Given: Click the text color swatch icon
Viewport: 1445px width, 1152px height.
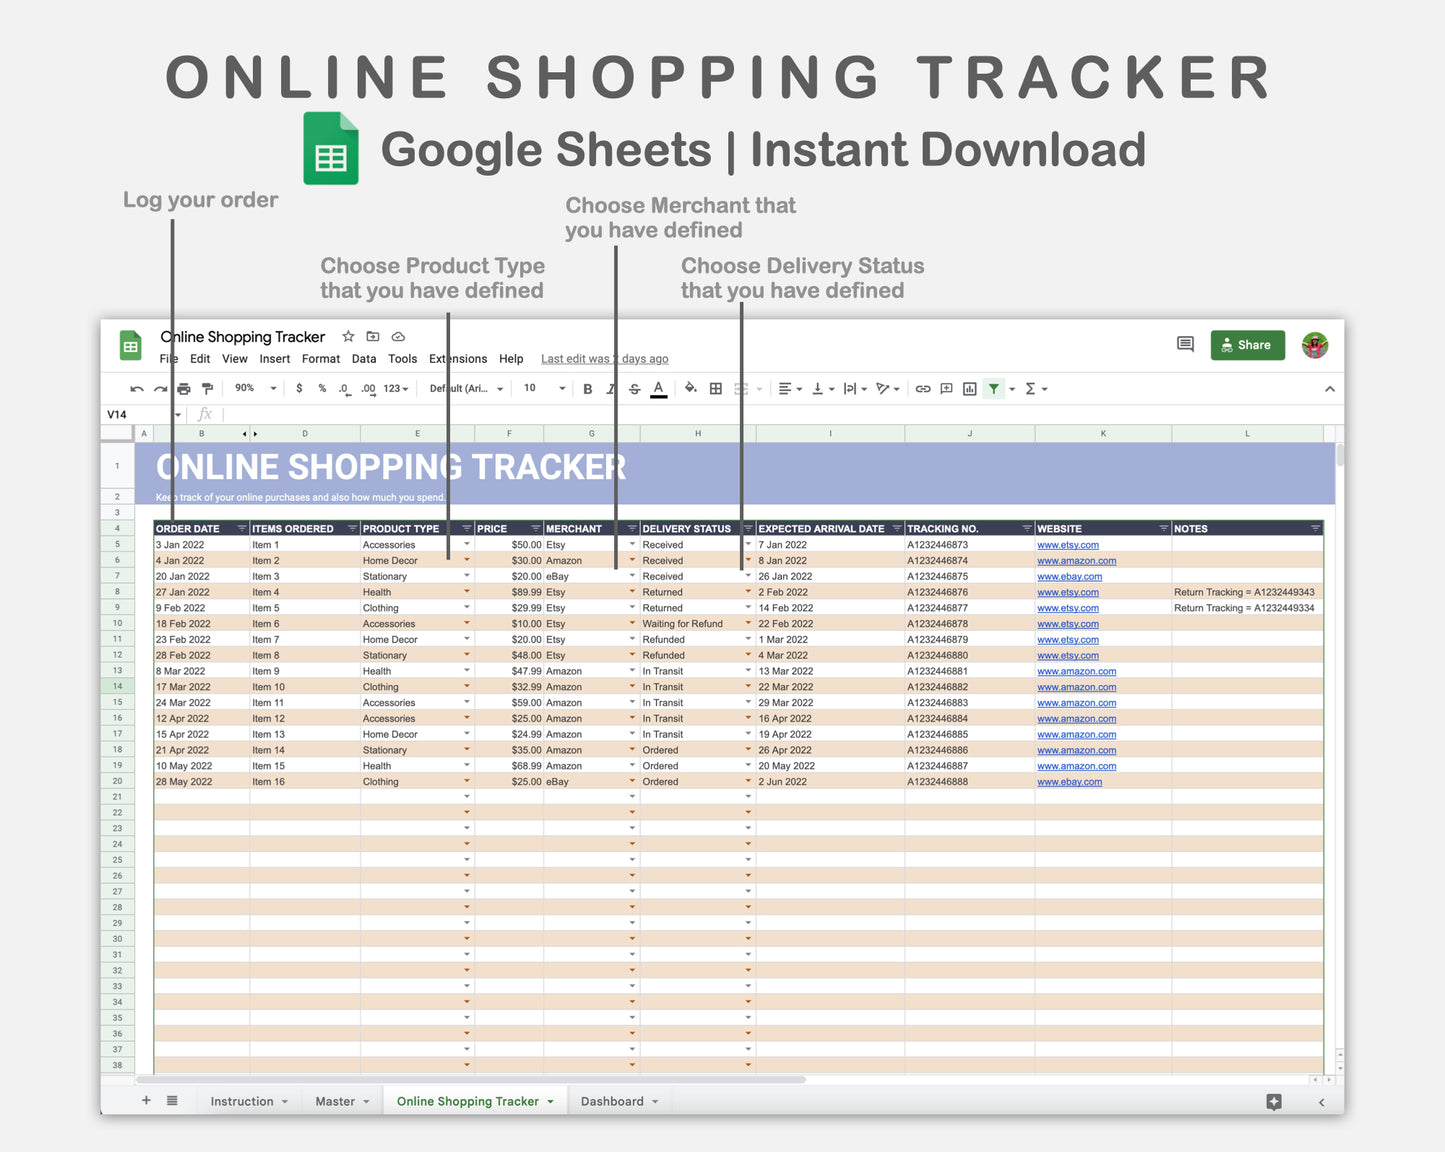Looking at the screenshot, I should (x=659, y=389).
